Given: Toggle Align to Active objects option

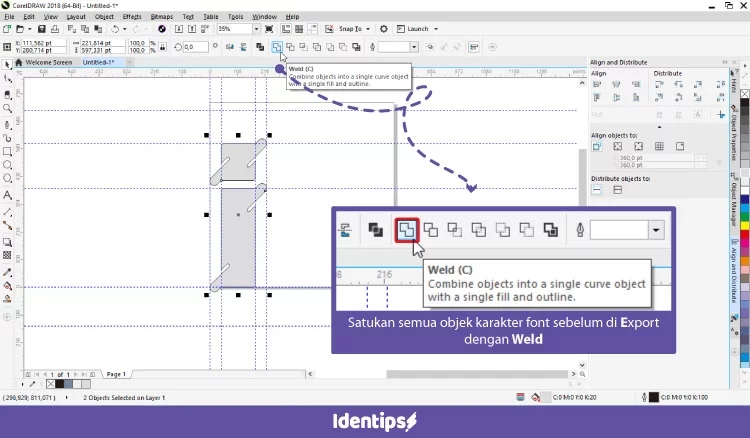Looking at the screenshot, I should (x=597, y=147).
